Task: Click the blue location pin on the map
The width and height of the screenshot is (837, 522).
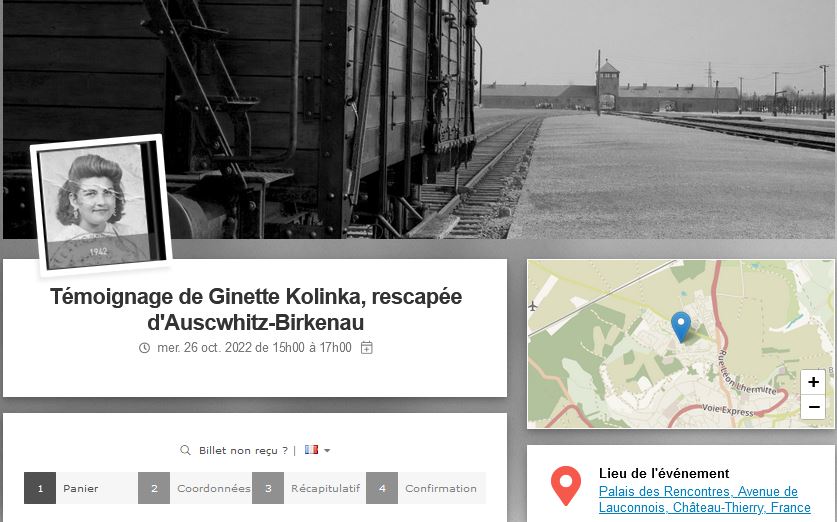Action: pos(681,327)
